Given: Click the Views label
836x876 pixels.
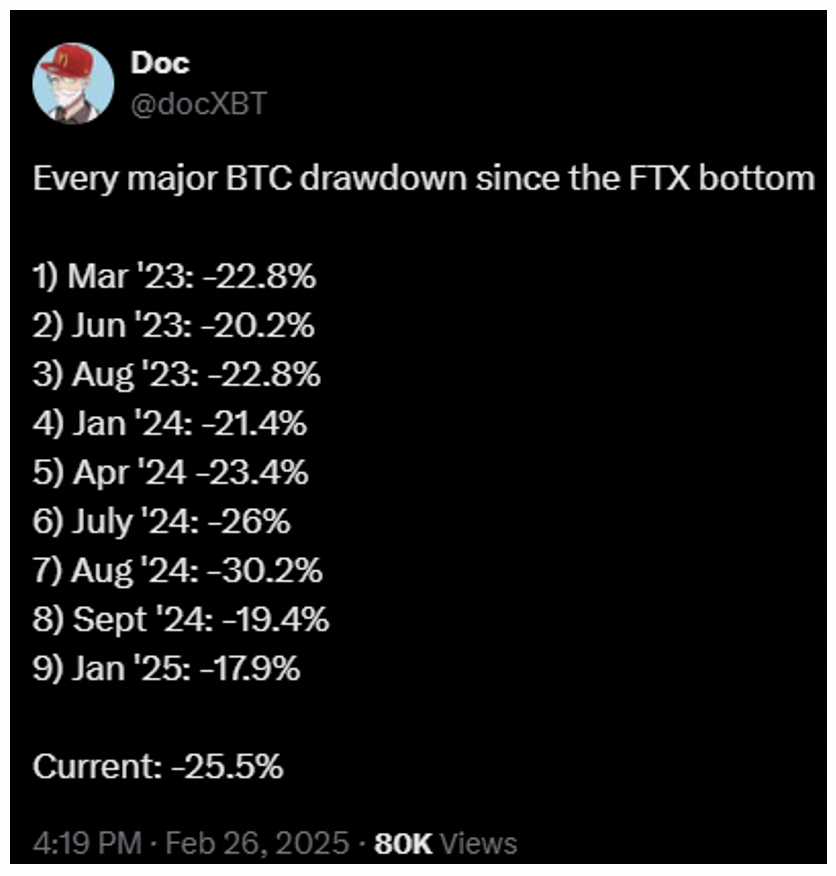Looking at the screenshot, I should click(478, 844).
